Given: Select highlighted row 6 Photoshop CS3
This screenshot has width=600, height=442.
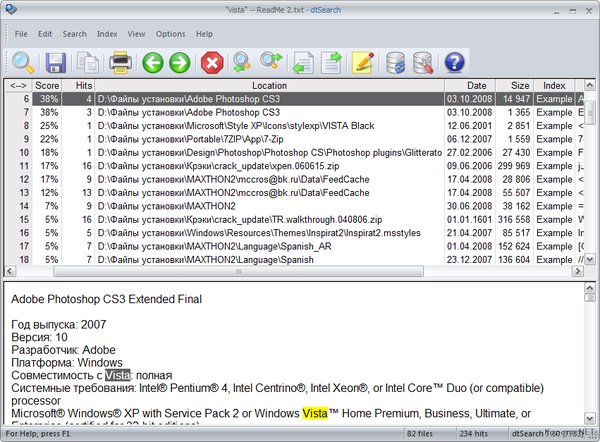Looking at the screenshot, I should (x=294, y=99).
